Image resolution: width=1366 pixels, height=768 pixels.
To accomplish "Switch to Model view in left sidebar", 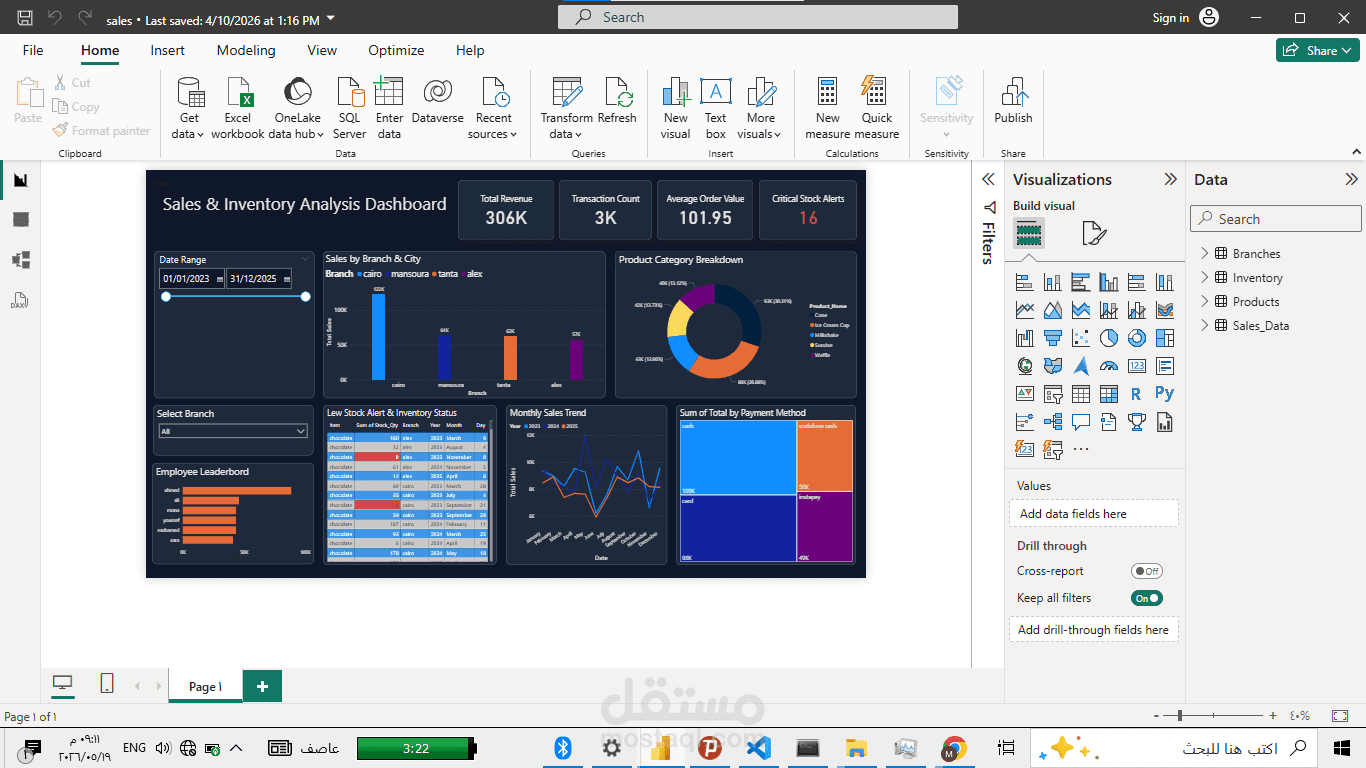I will pos(20,260).
